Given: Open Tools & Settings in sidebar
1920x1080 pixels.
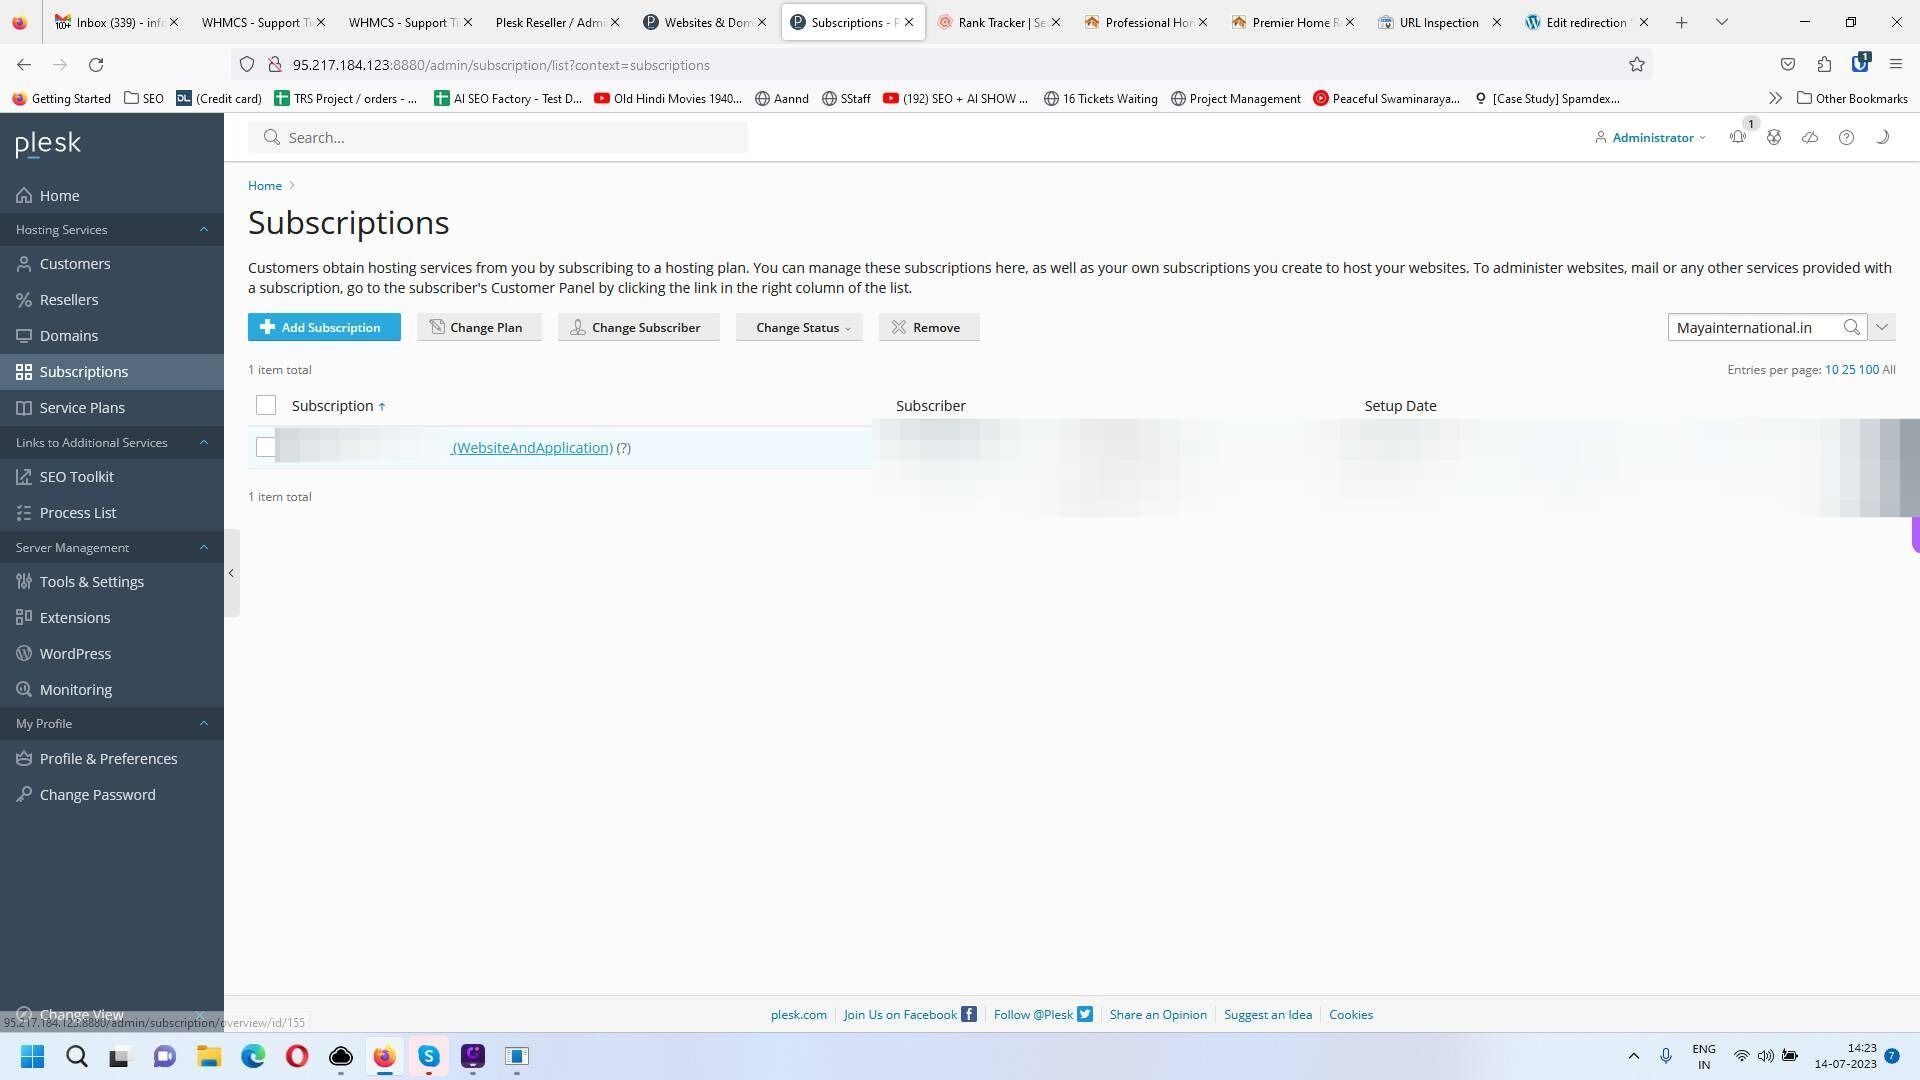Looking at the screenshot, I should 112,582.
